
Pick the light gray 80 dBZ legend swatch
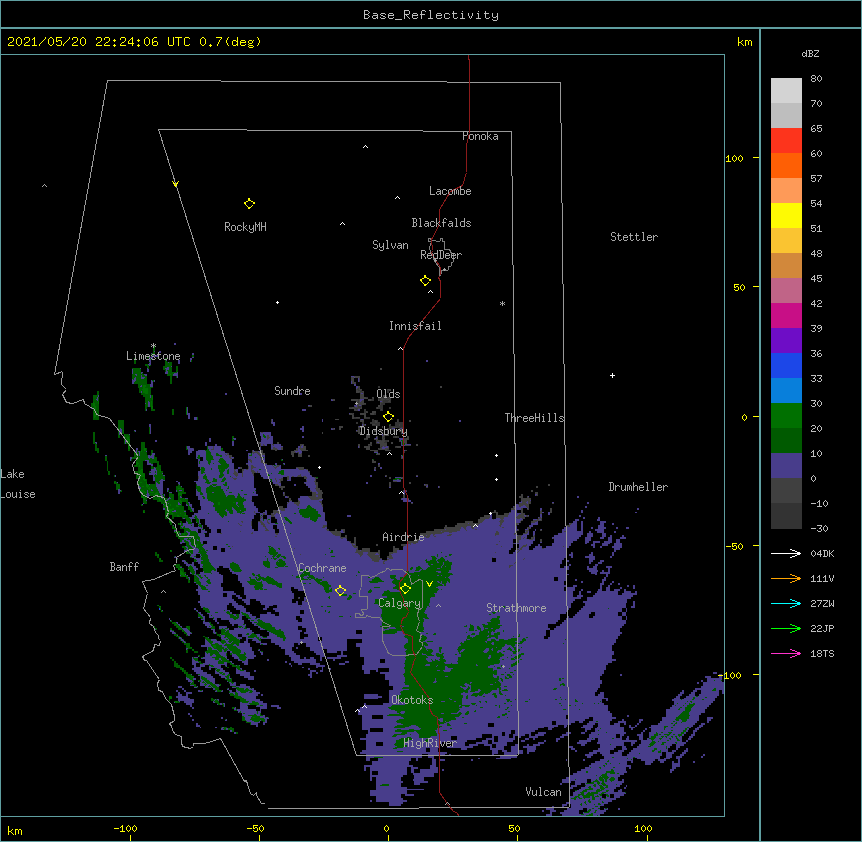pyautogui.click(x=786, y=91)
